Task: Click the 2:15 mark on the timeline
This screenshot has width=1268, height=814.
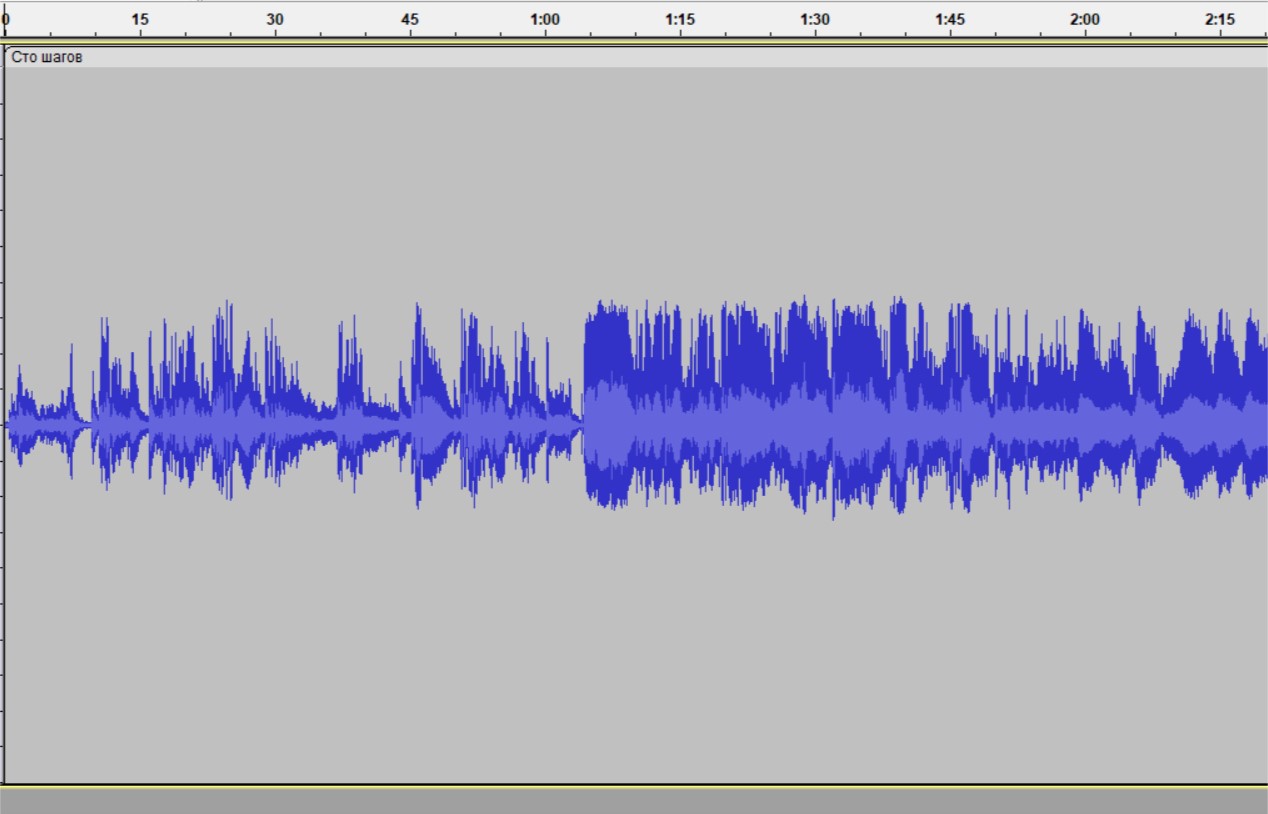Action: (1220, 19)
